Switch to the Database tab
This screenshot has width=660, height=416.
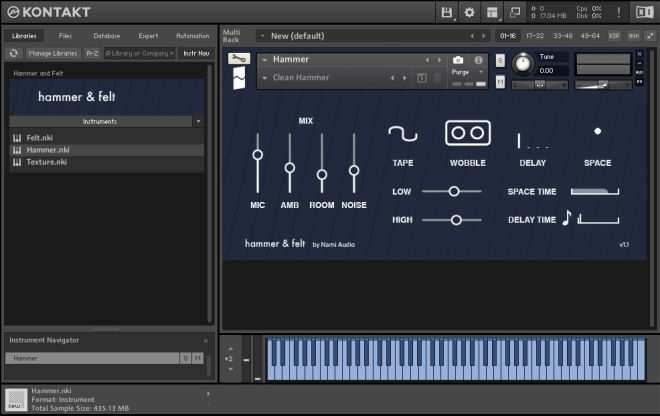pos(106,36)
